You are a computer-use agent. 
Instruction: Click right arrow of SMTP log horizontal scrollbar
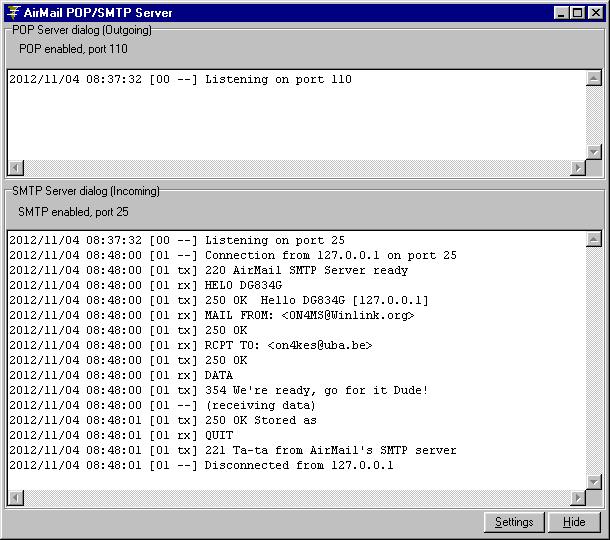pyautogui.click(x=578, y=498)
